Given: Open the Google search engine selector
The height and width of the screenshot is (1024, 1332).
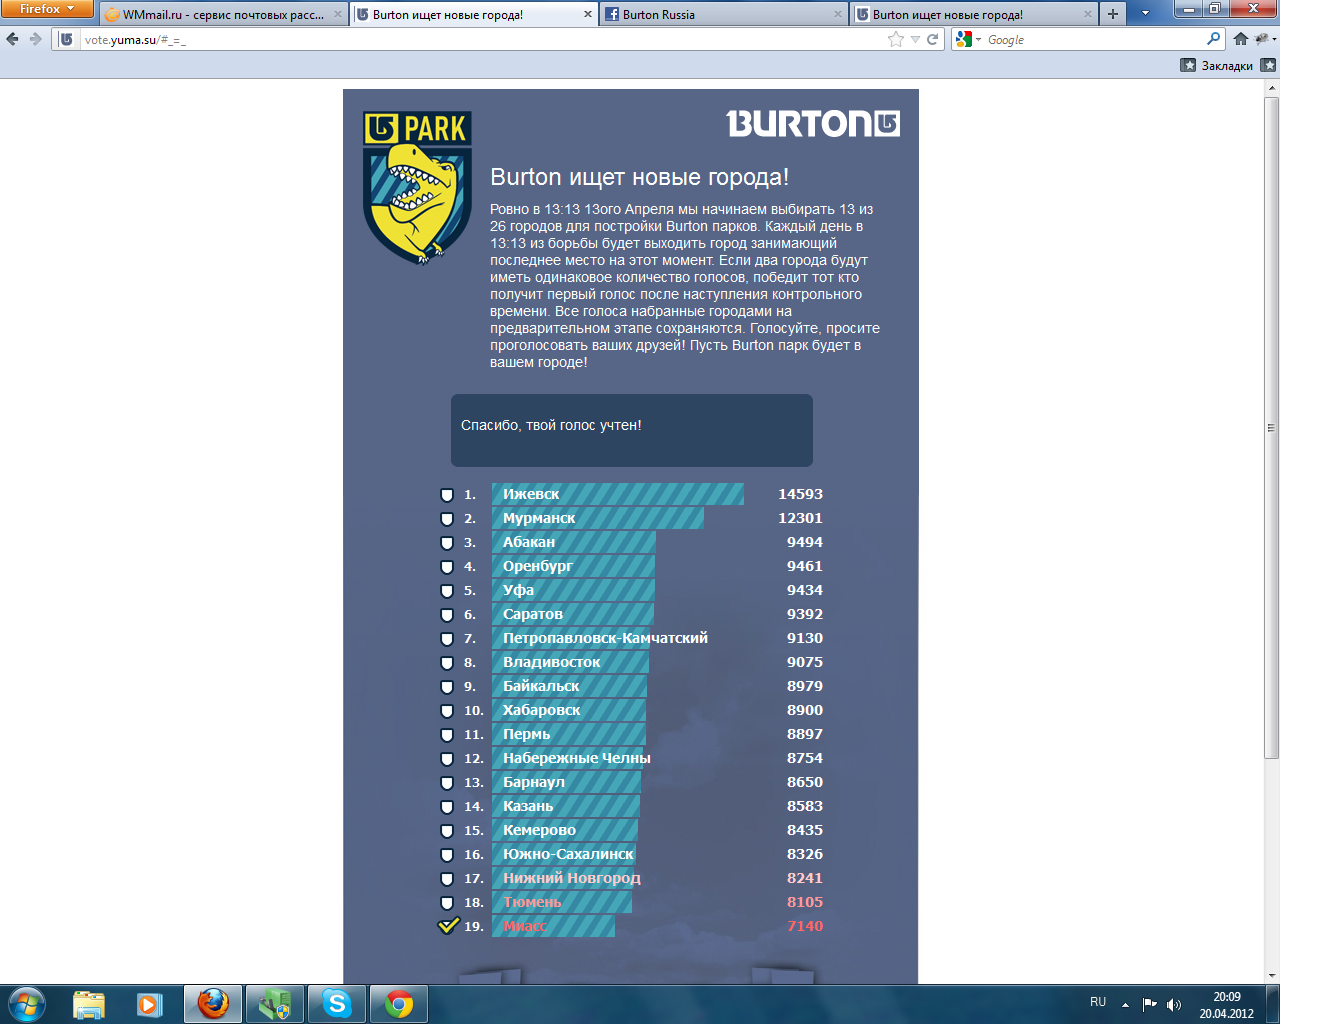Looking at the screenshot, I should click(967, 39).
